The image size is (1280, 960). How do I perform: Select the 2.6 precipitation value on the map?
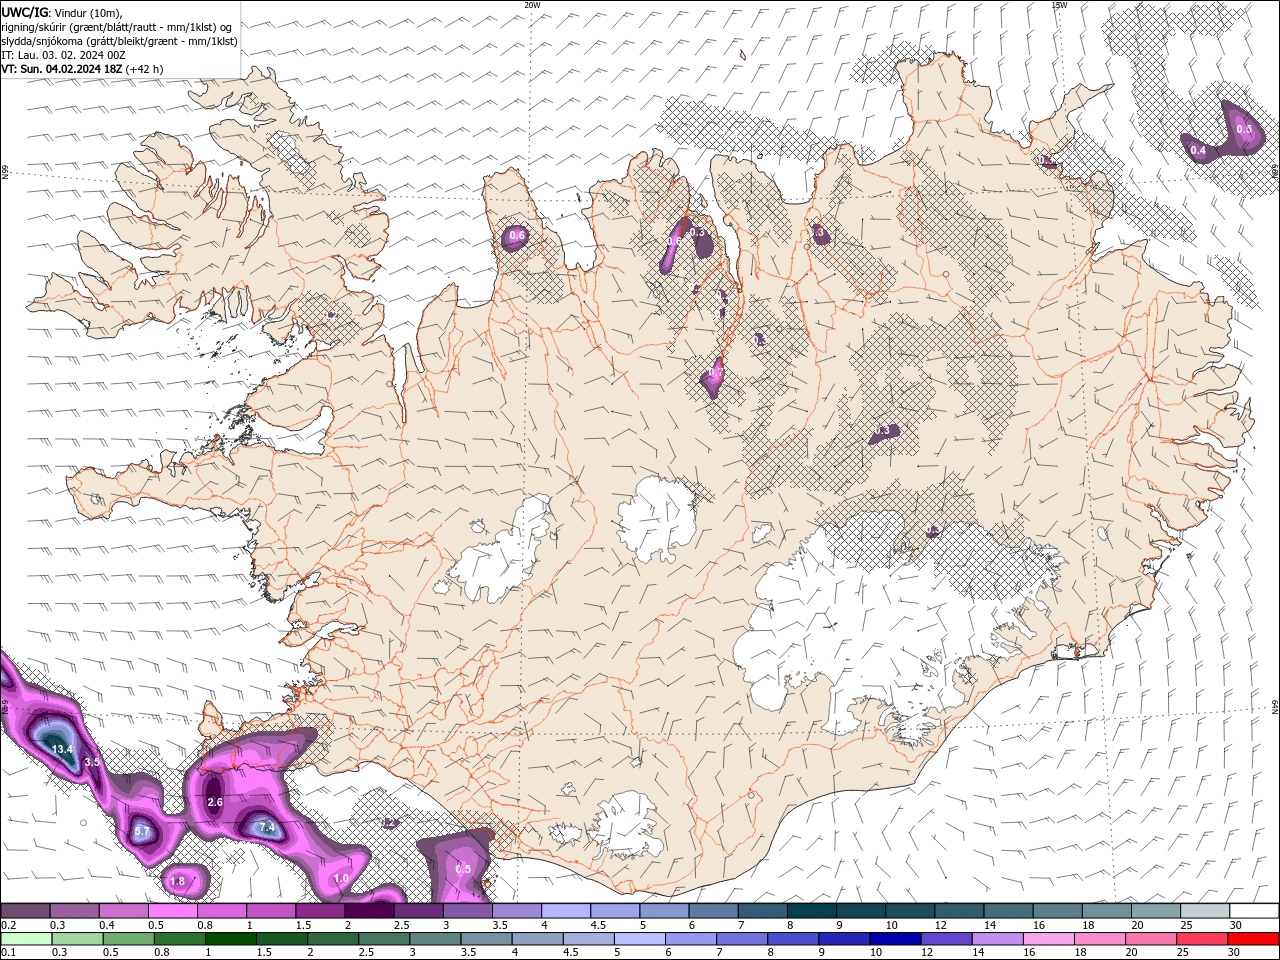tap(215, 802)
